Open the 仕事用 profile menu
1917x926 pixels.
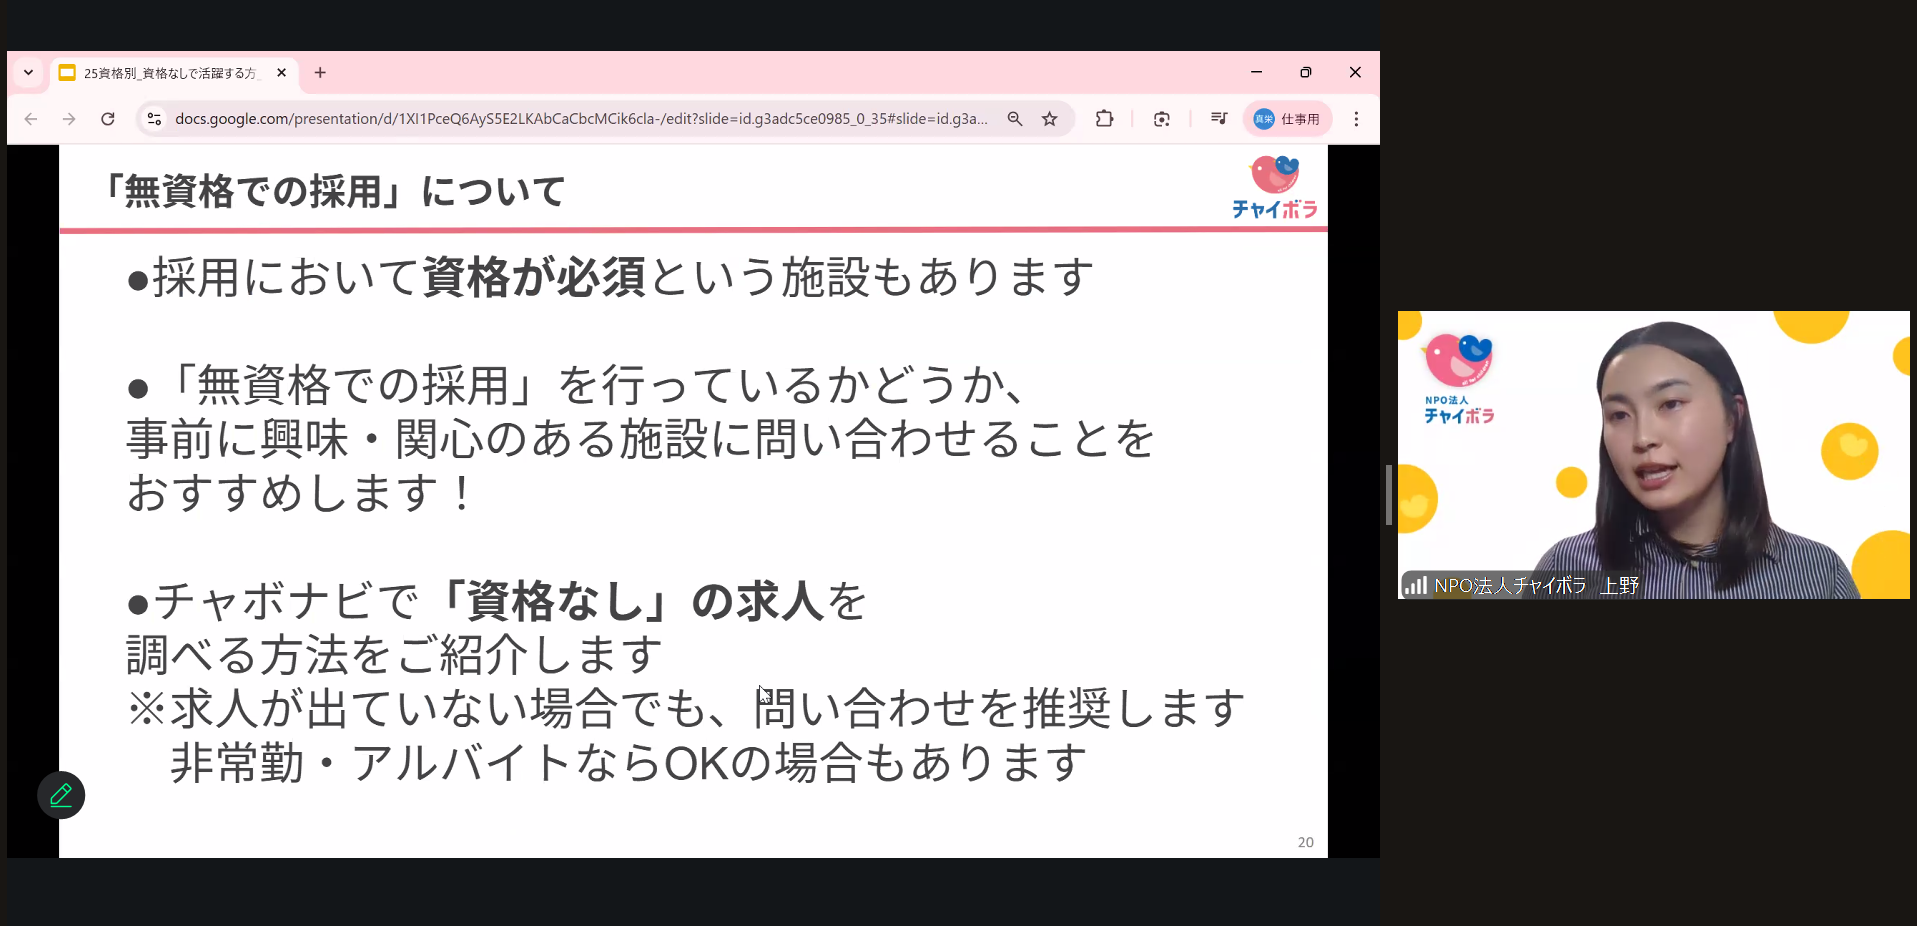[x=1287, y=119]
